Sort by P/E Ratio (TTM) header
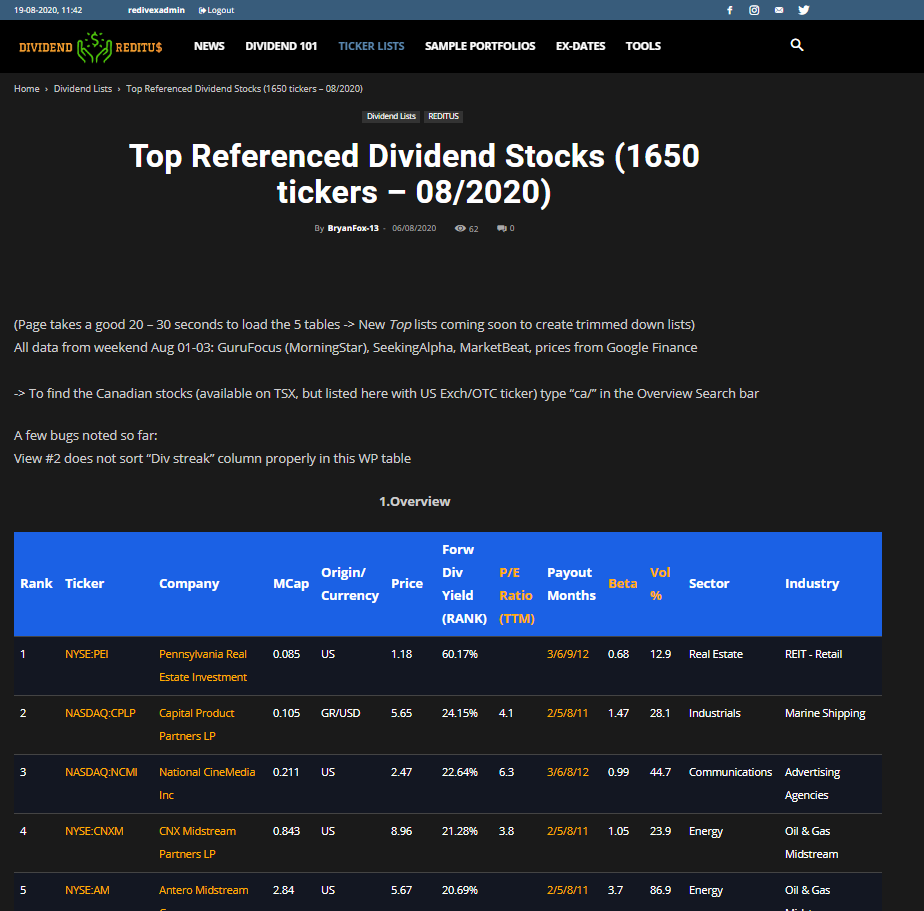This screenshot has height=911, width=924. coord(517,595)
